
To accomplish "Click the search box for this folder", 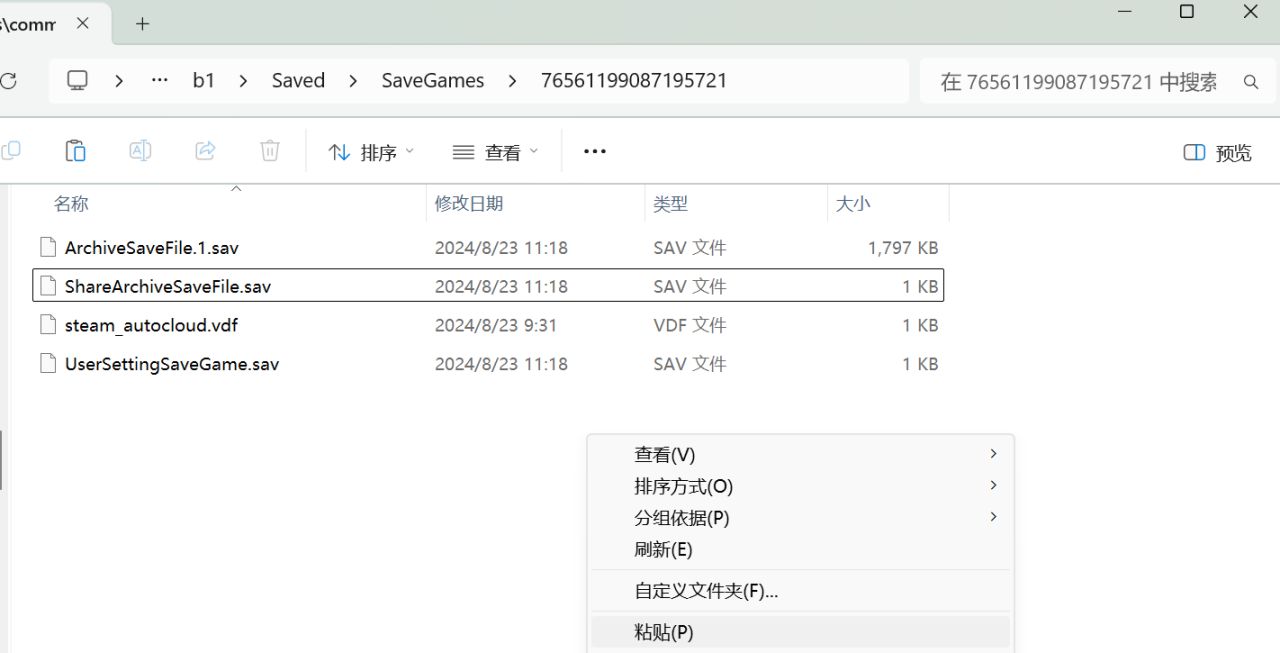I will [x=1078, y=82].
